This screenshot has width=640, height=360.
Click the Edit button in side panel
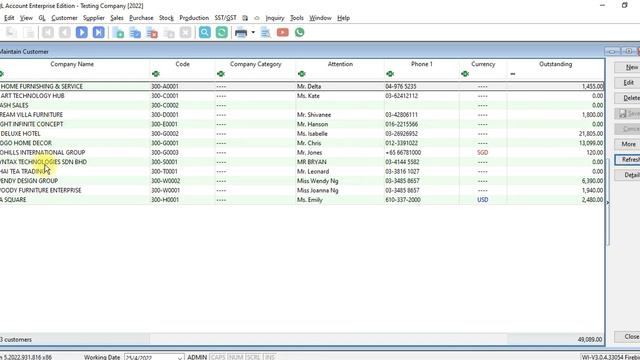click(x=628, y=83)
